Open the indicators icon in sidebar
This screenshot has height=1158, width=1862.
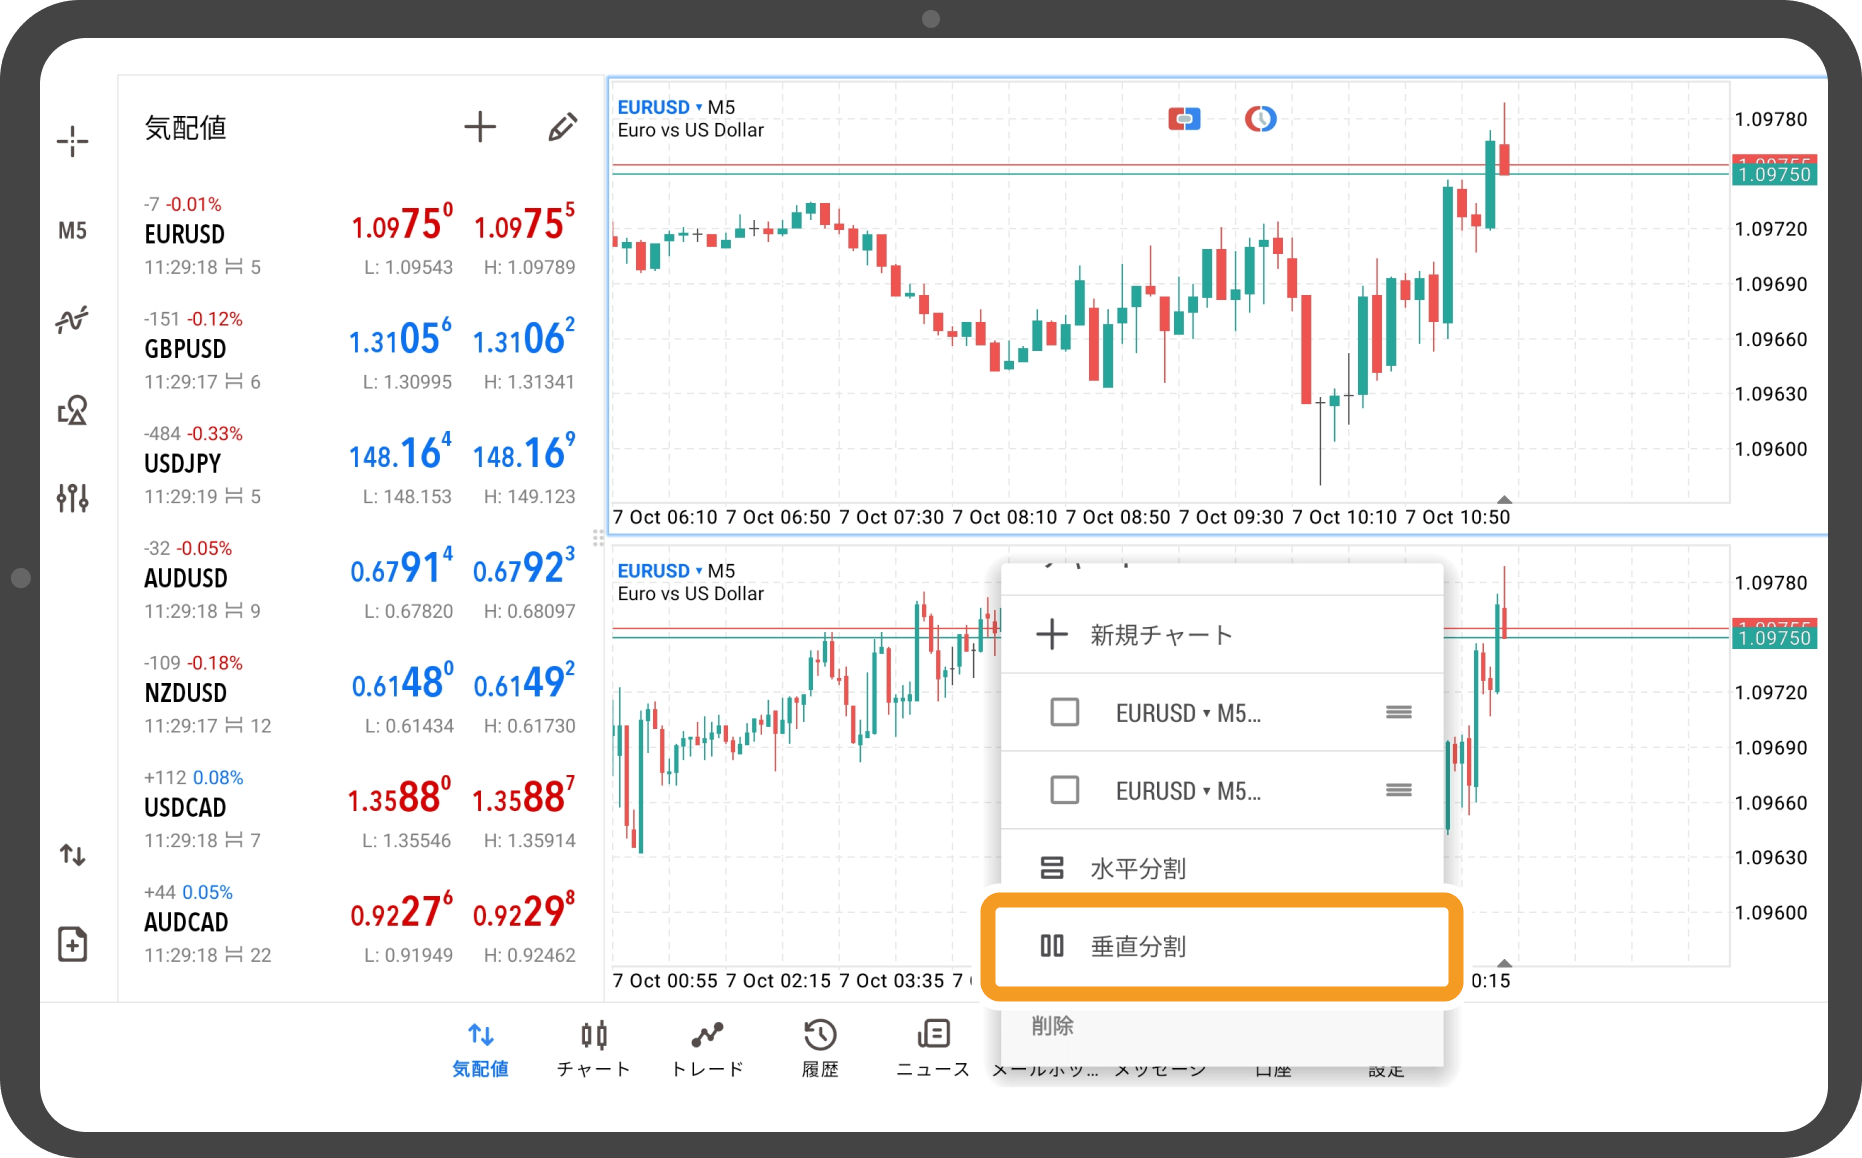pos(72,320)
